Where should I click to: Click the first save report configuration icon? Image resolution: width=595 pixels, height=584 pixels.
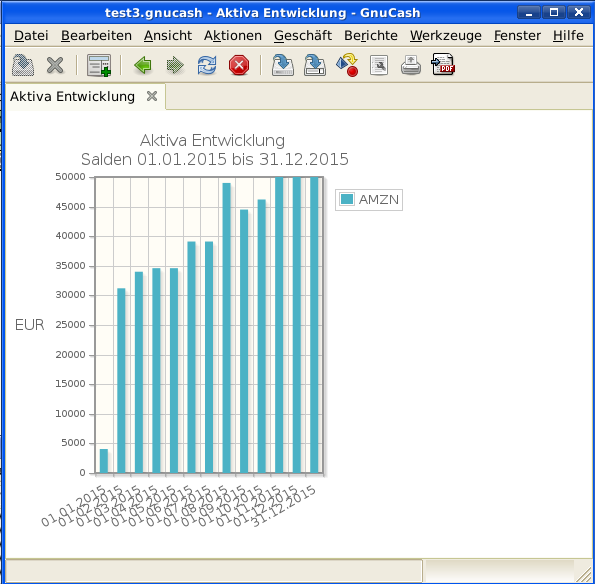[283, 65]
